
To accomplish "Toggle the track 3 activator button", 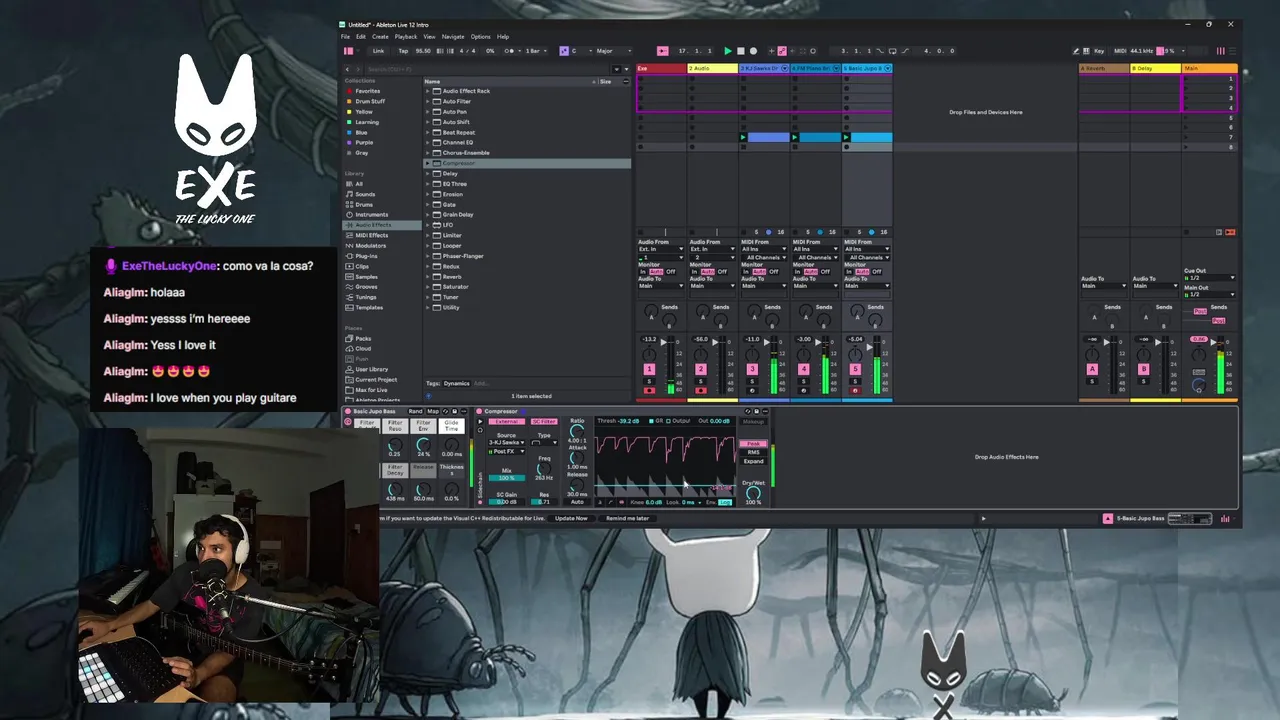I will [x=752, y=369].
